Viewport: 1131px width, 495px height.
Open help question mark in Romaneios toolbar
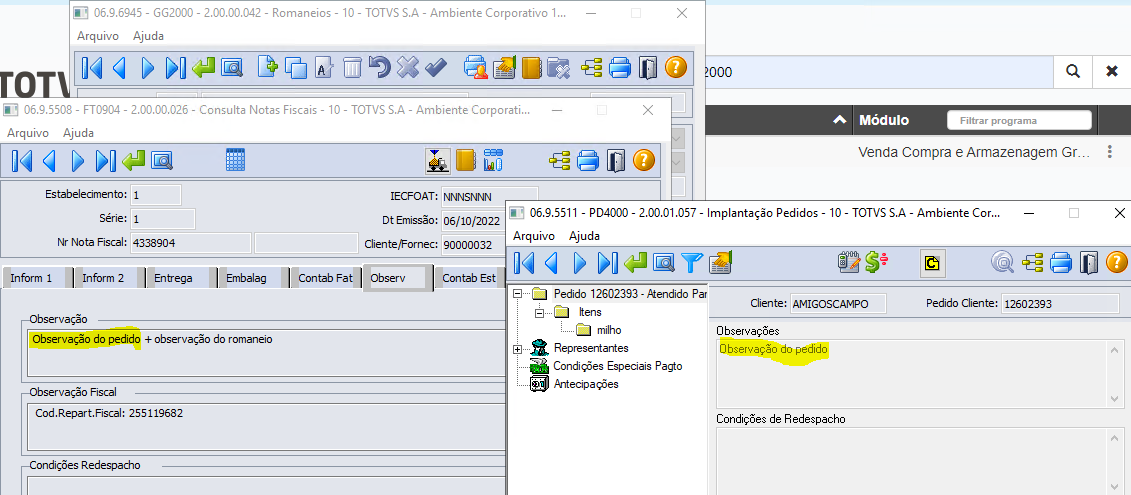click(675, 67)
